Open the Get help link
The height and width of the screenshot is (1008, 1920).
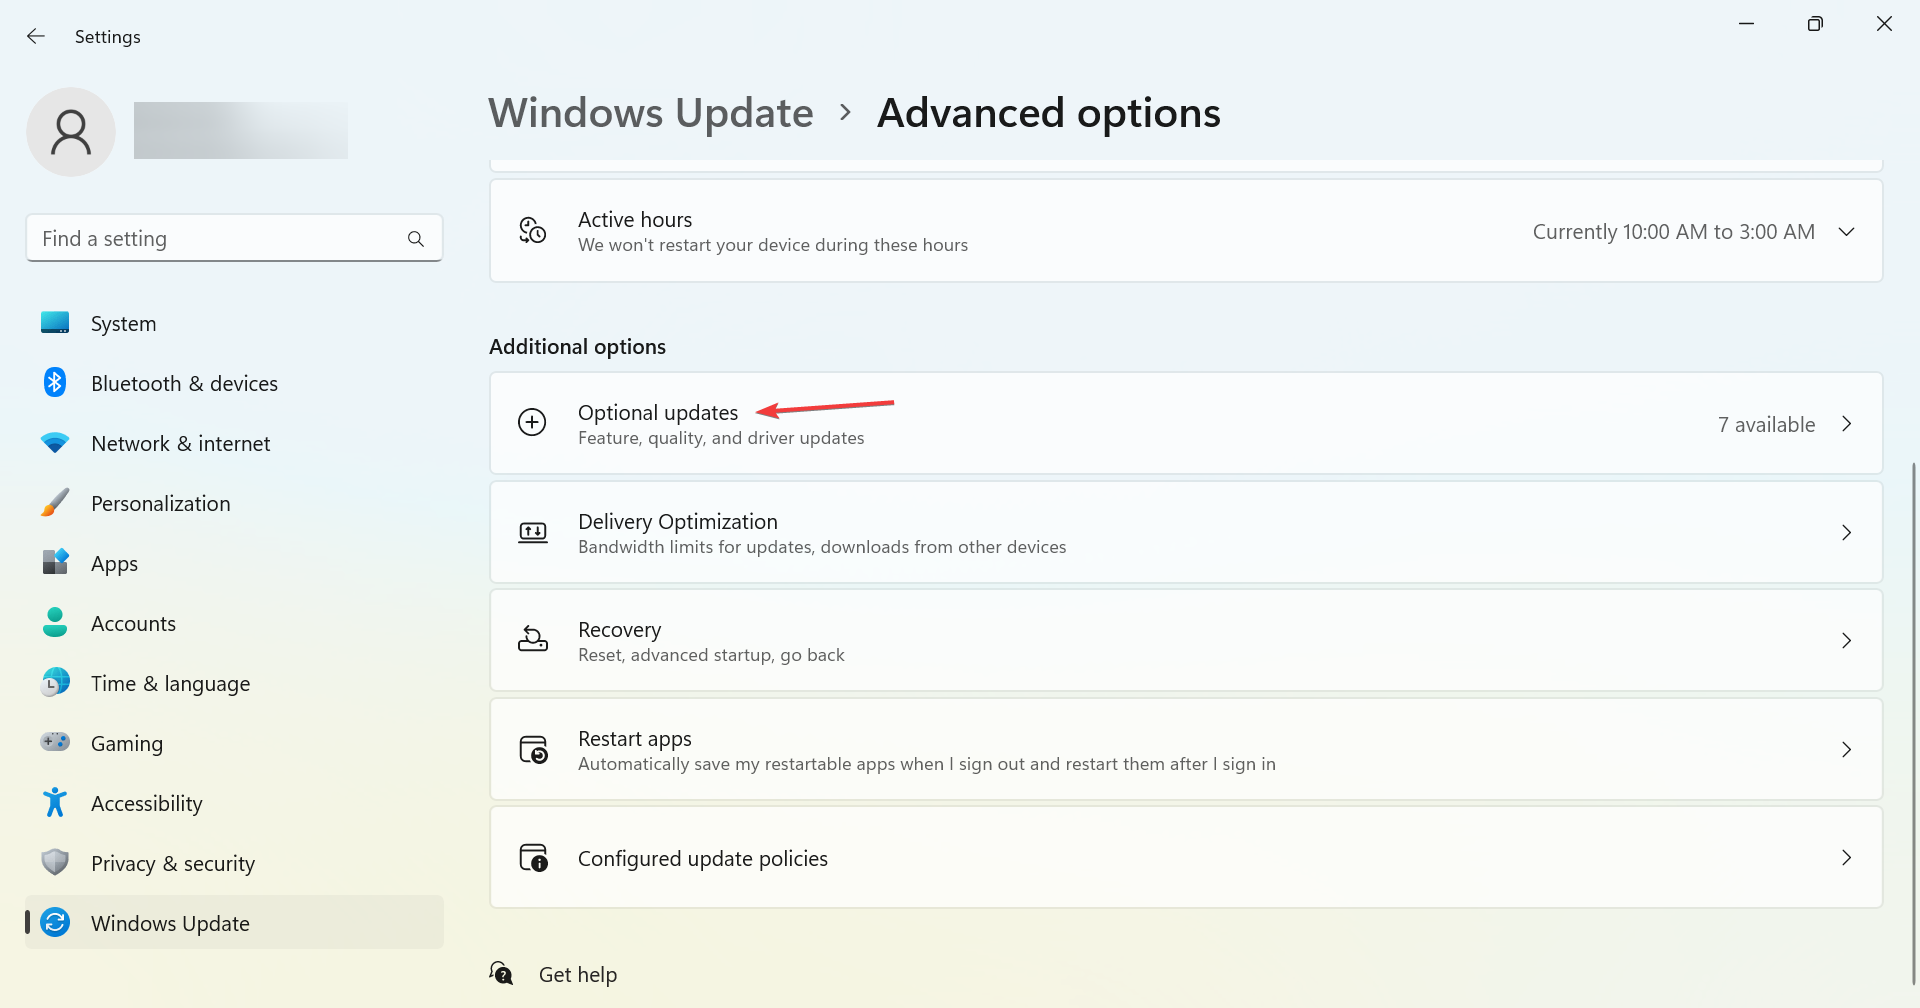578,973
